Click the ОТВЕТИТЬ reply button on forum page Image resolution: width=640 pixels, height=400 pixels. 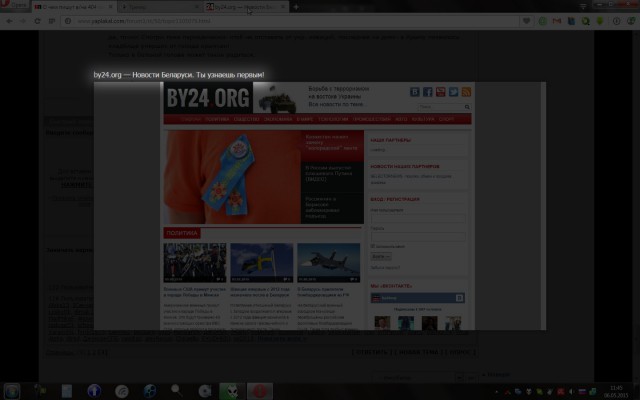click(x=371, y=352)
